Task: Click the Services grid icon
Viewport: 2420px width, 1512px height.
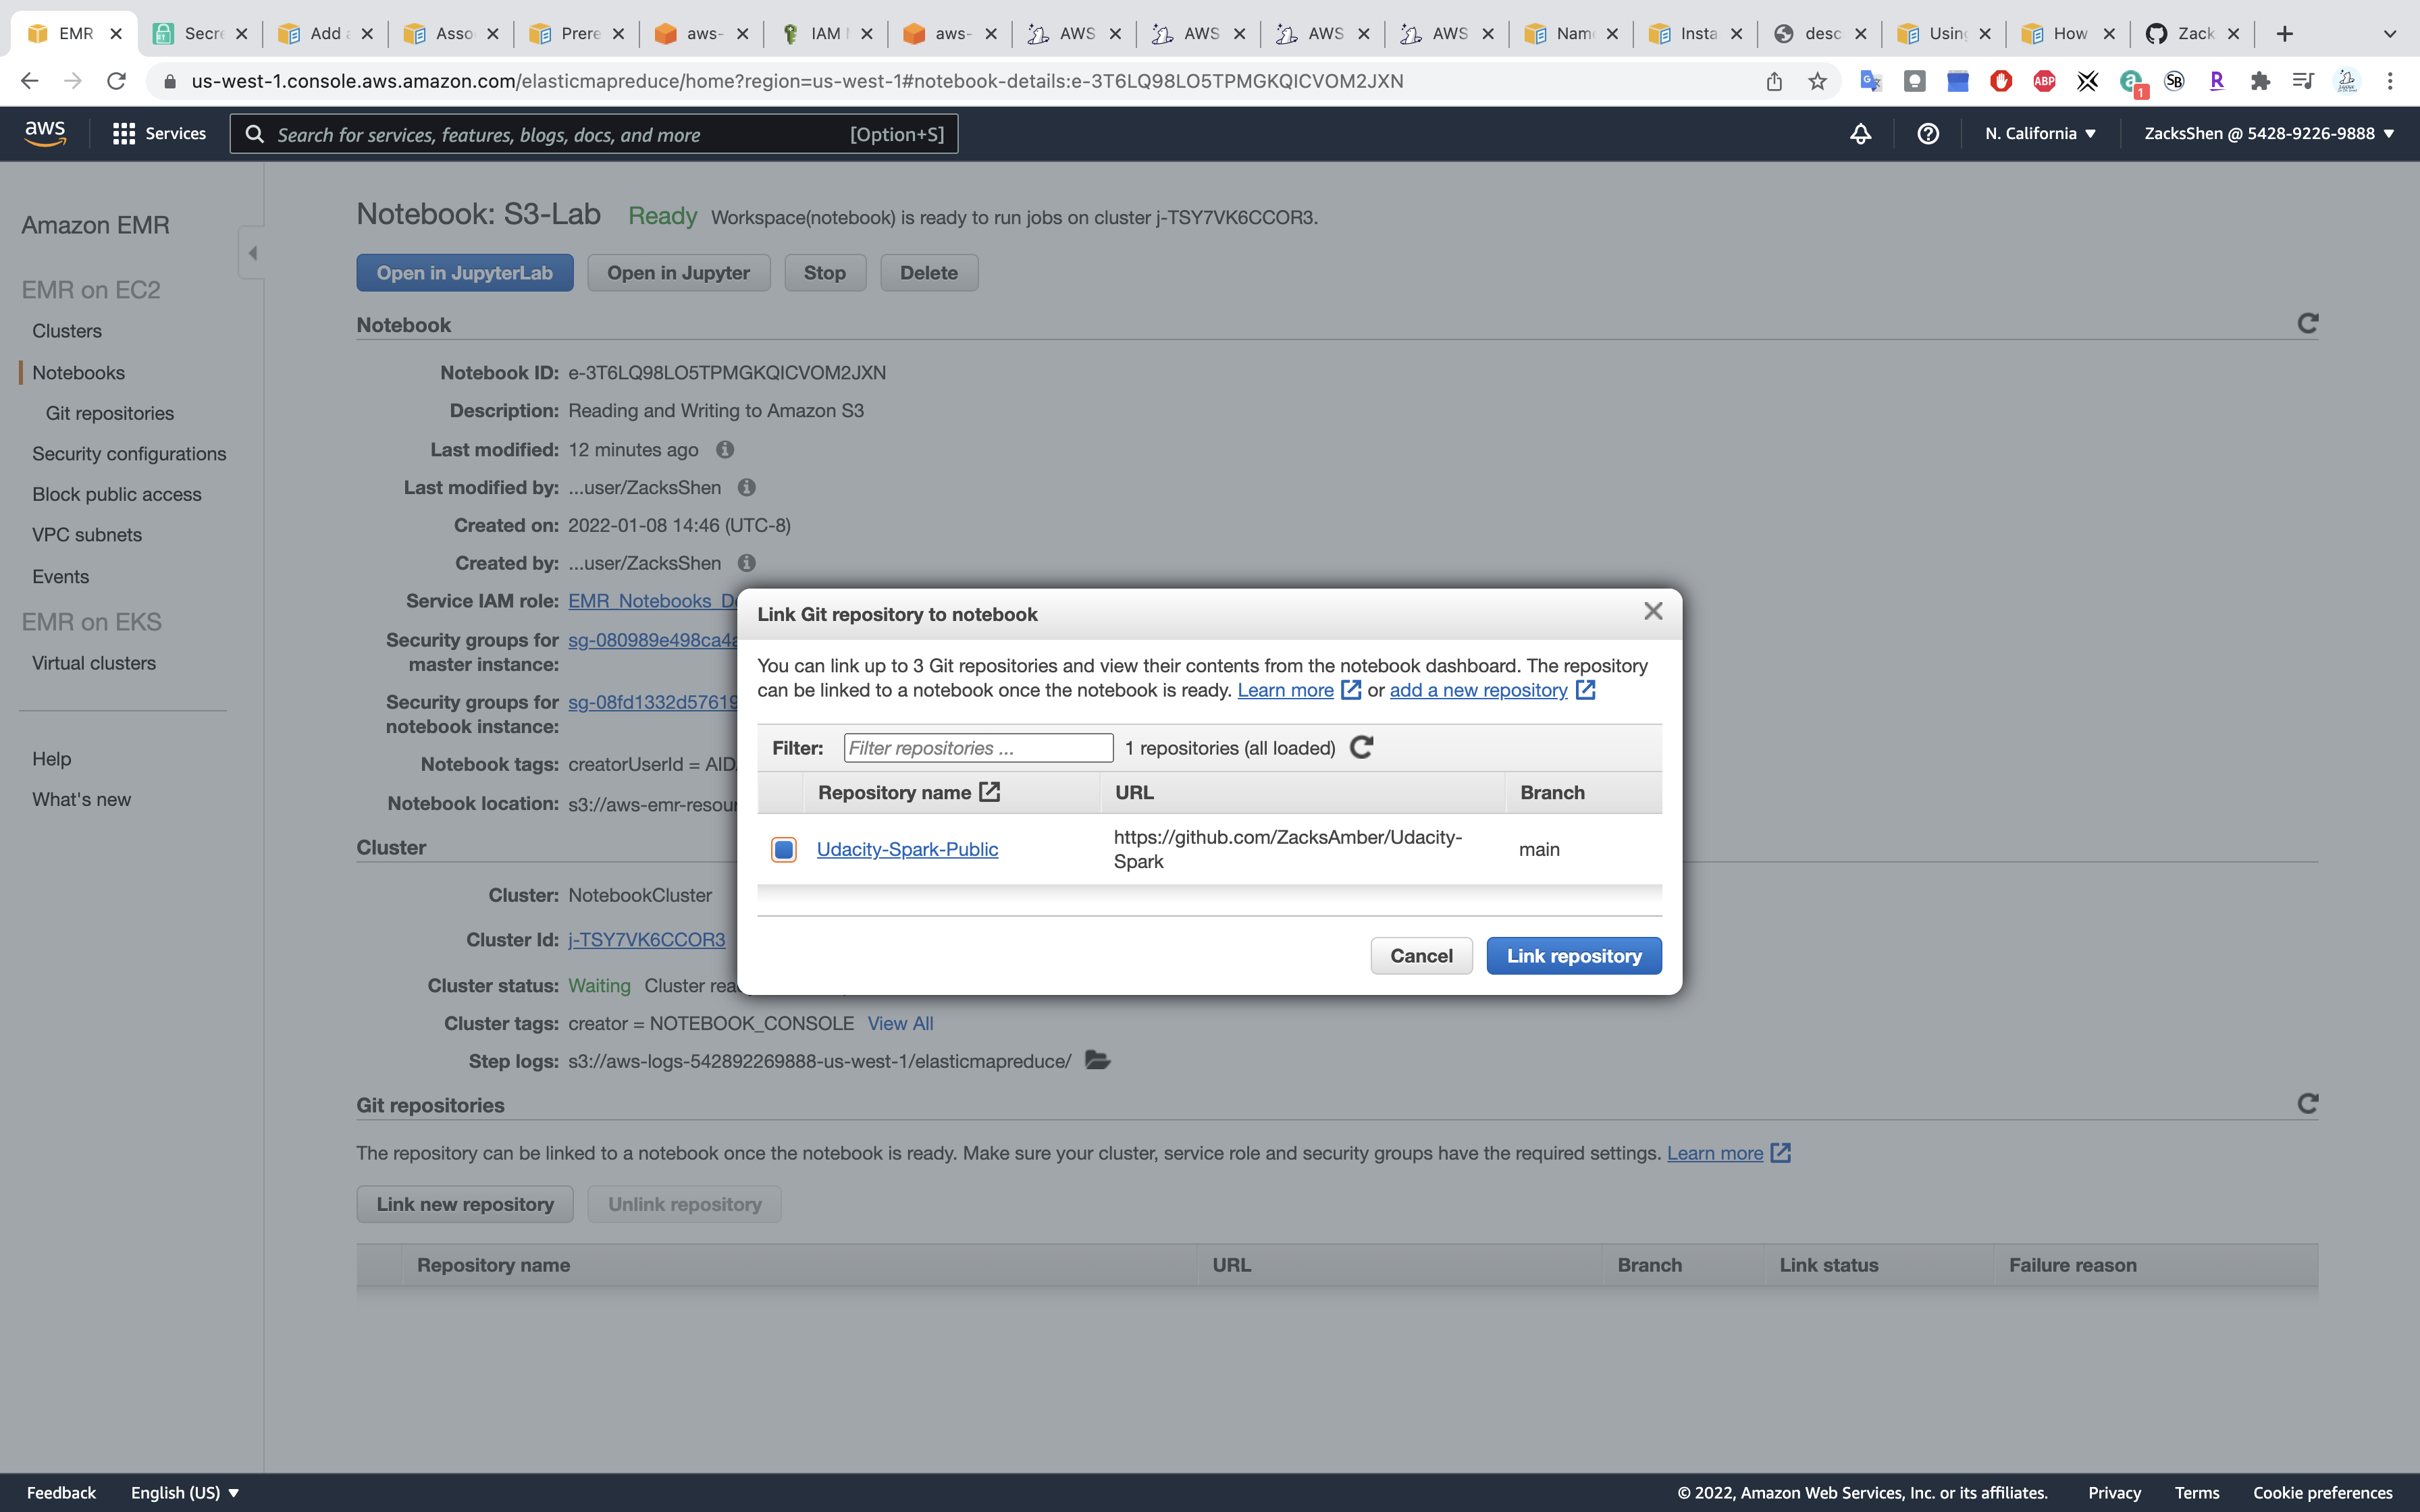Action: tap(124, 134)
